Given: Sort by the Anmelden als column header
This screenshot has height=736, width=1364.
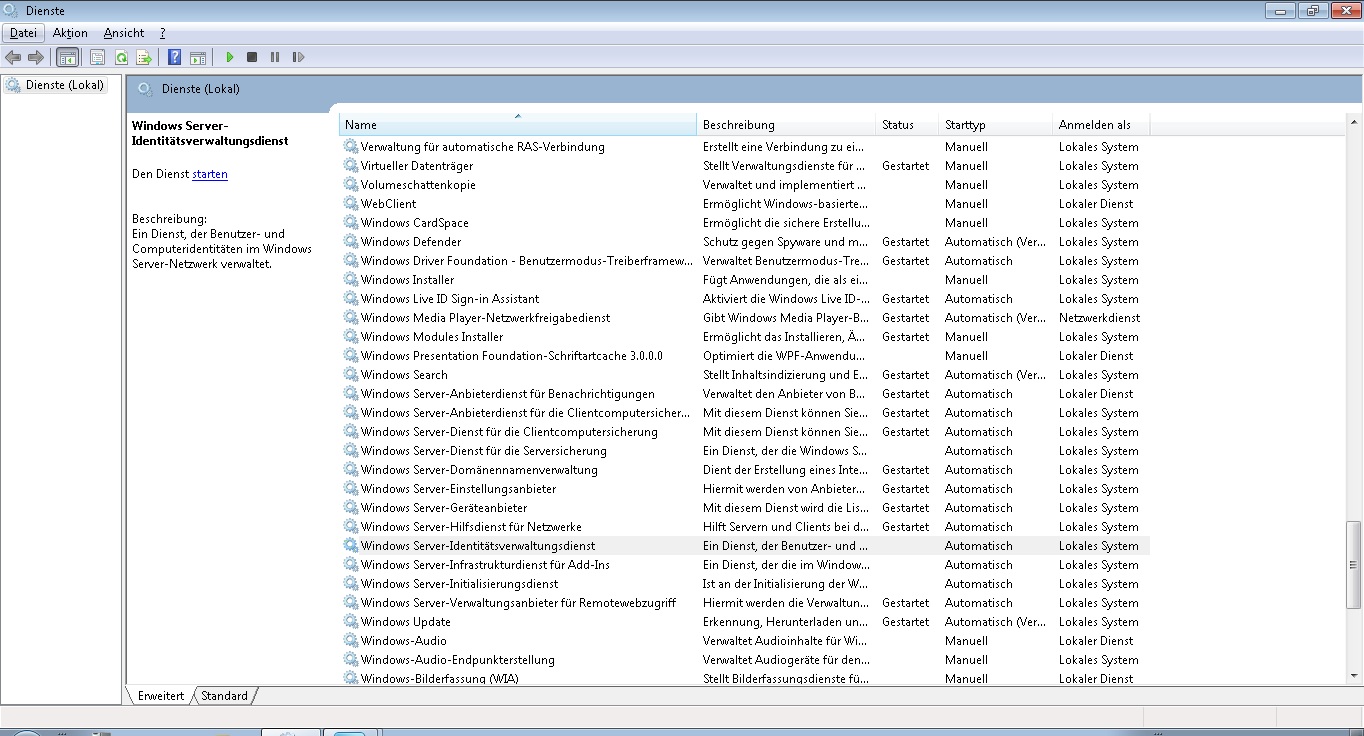Looking at the screenshot, I should tap(1101, 125).
